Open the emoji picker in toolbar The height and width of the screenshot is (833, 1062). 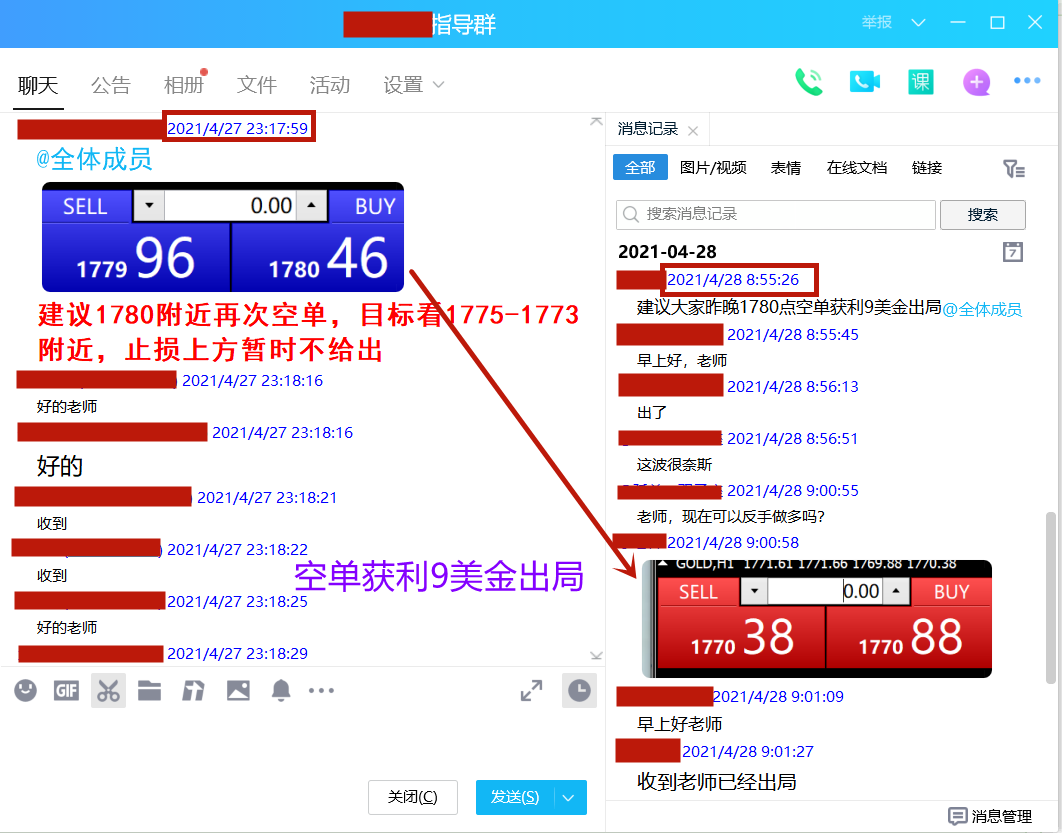click(26, 690)
